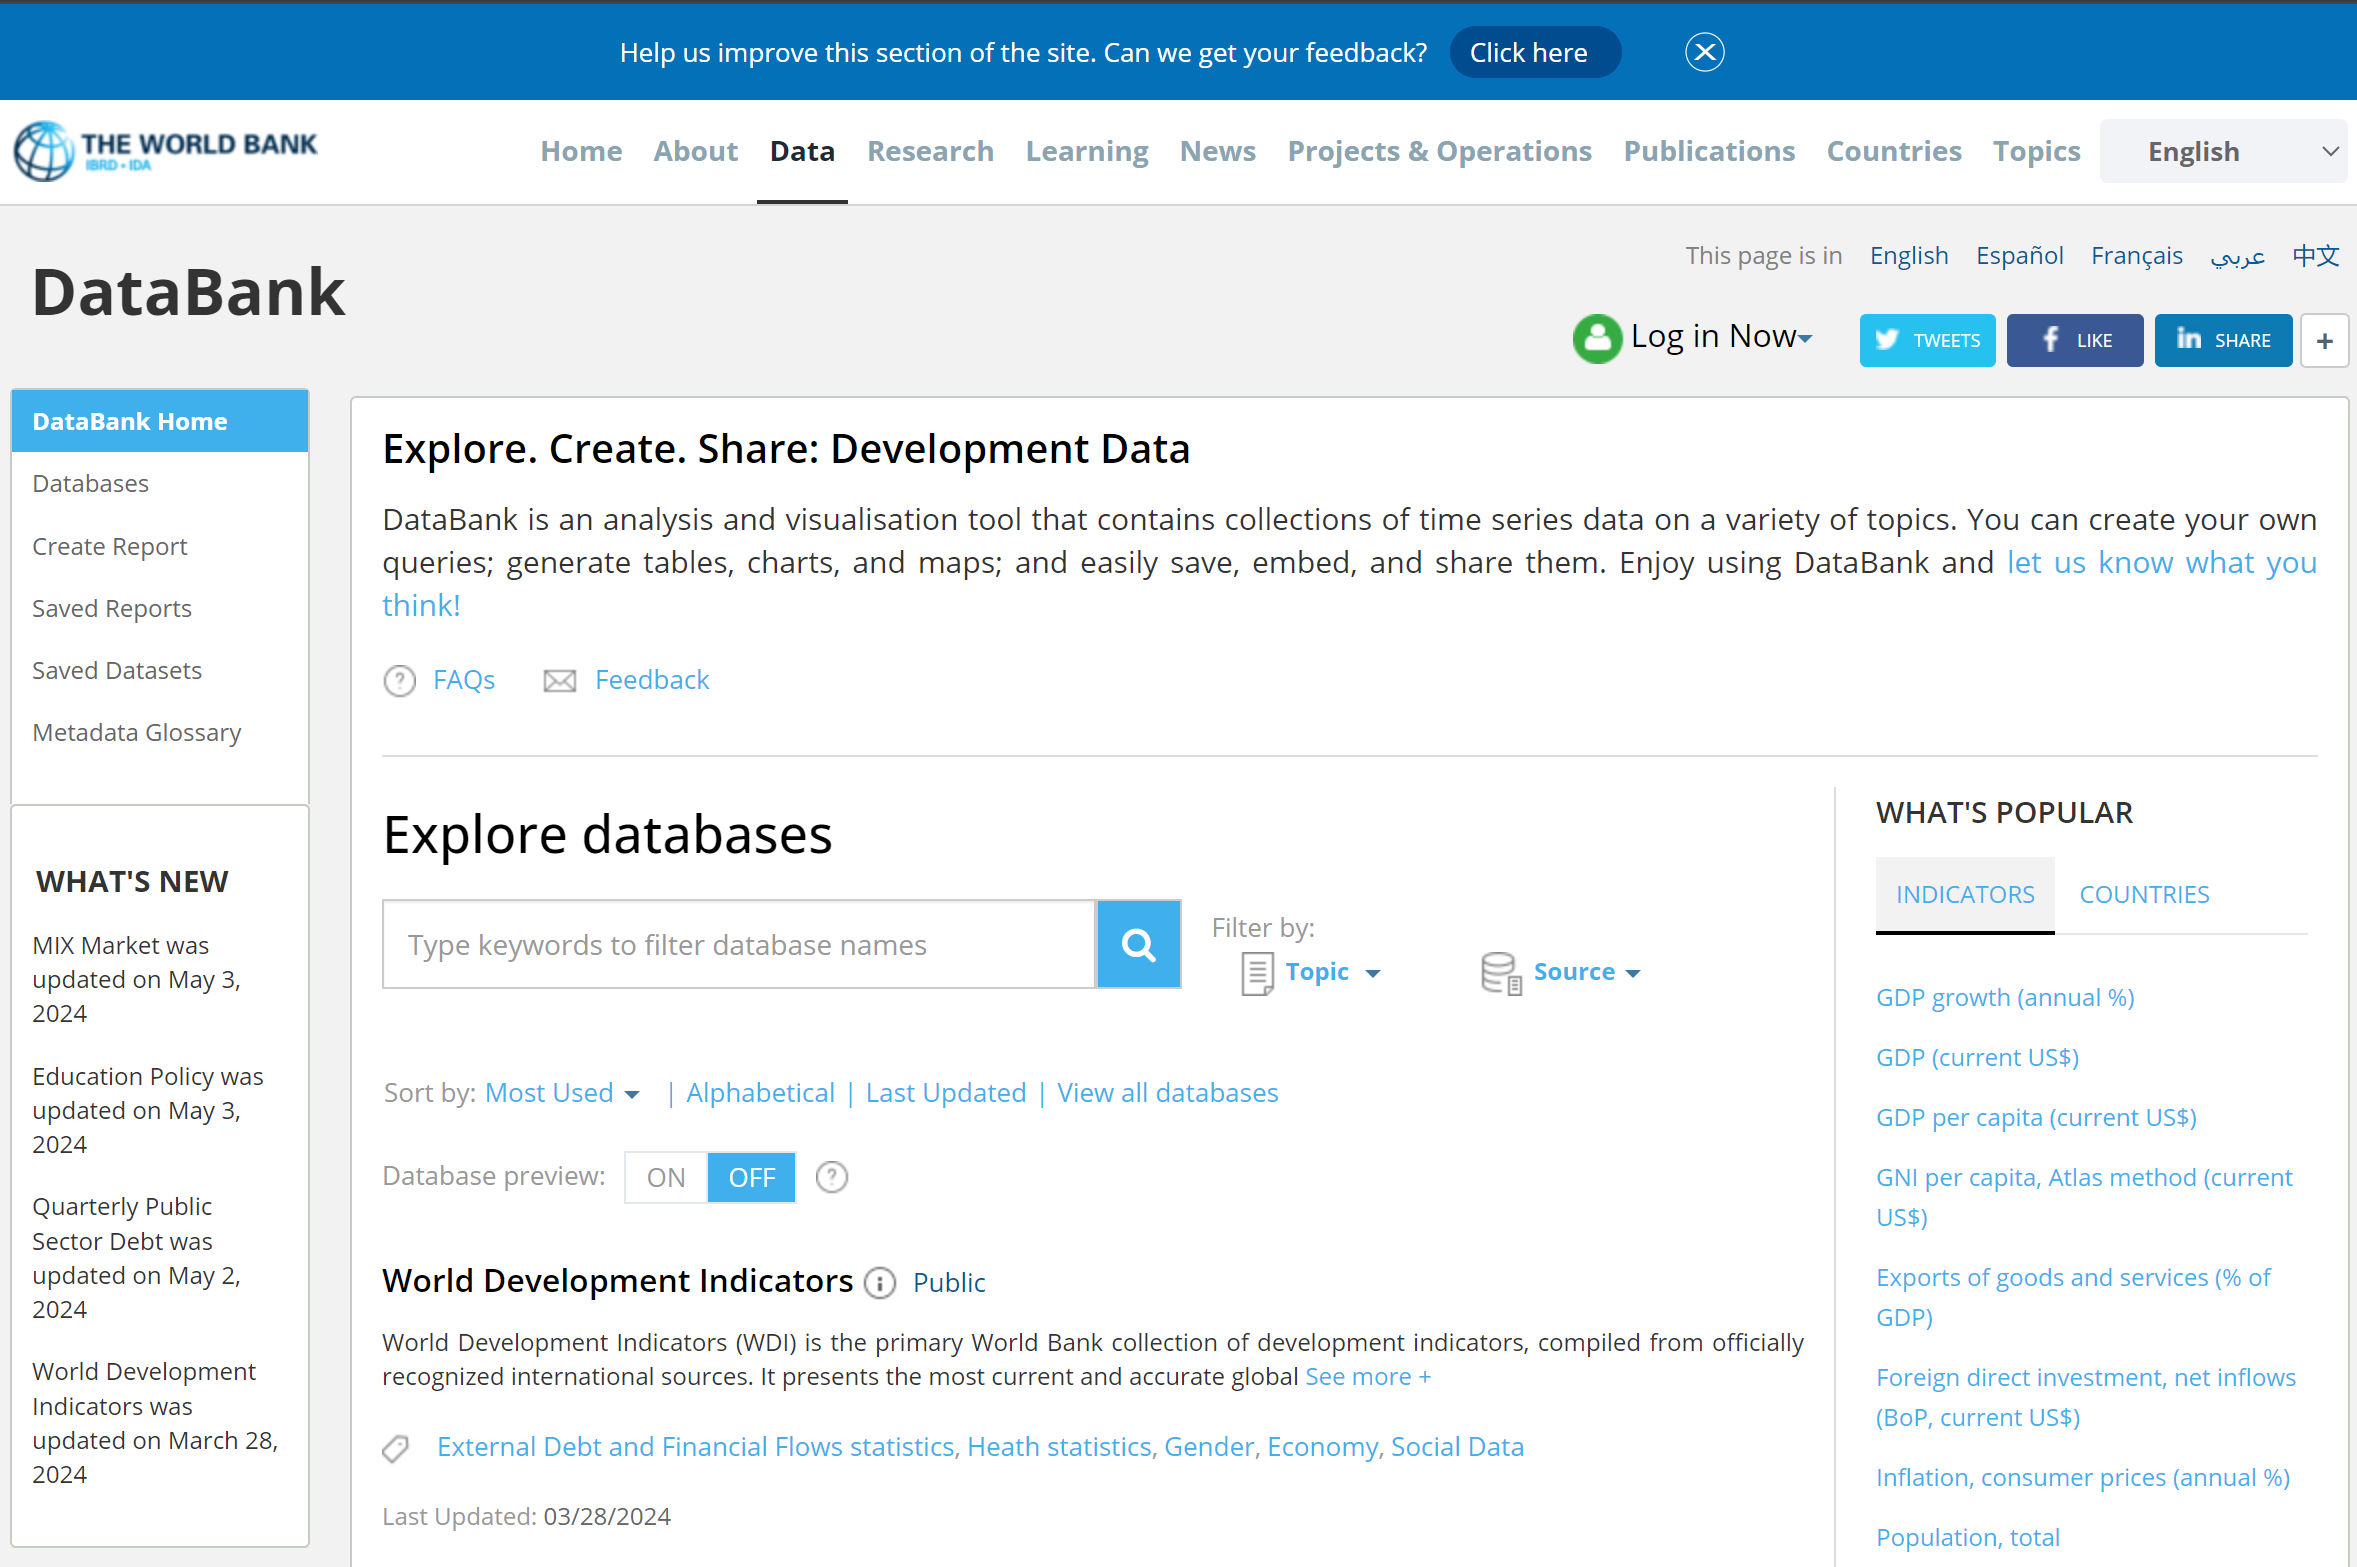2357x1567 pixels.
Task: Switch to the COUNTRIES tab
Action: click(x=2144, y=894)
